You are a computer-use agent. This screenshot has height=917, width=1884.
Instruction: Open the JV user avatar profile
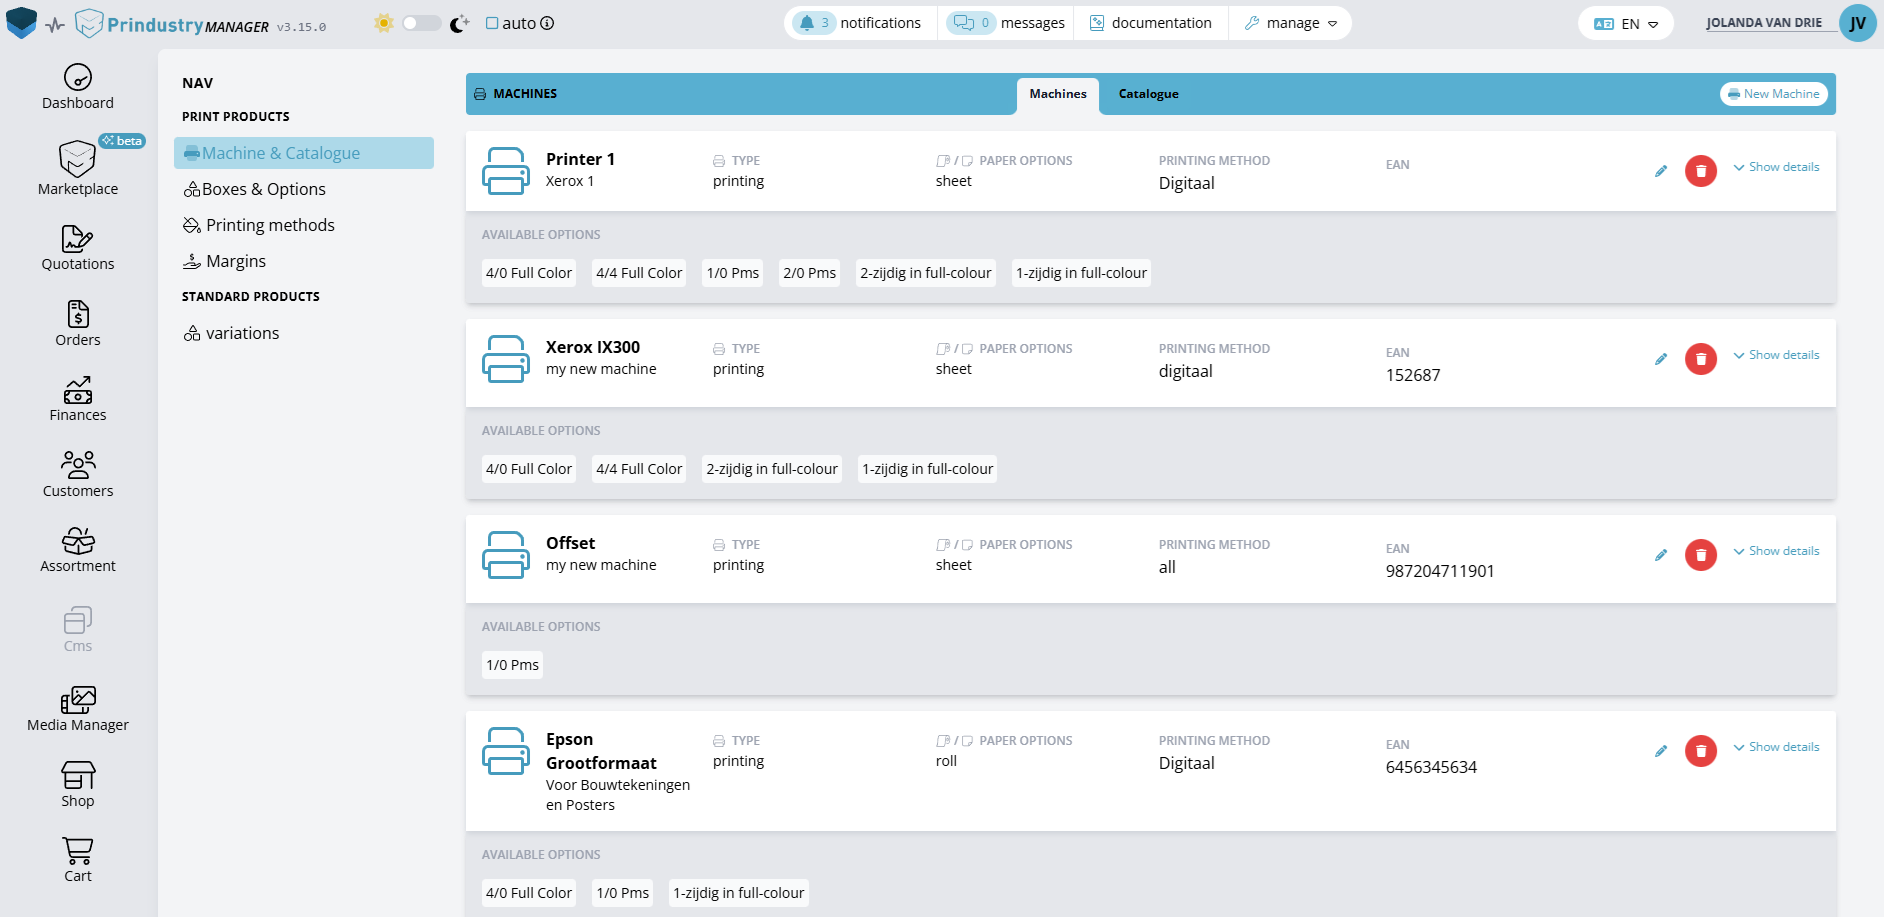click(1857, 23)
